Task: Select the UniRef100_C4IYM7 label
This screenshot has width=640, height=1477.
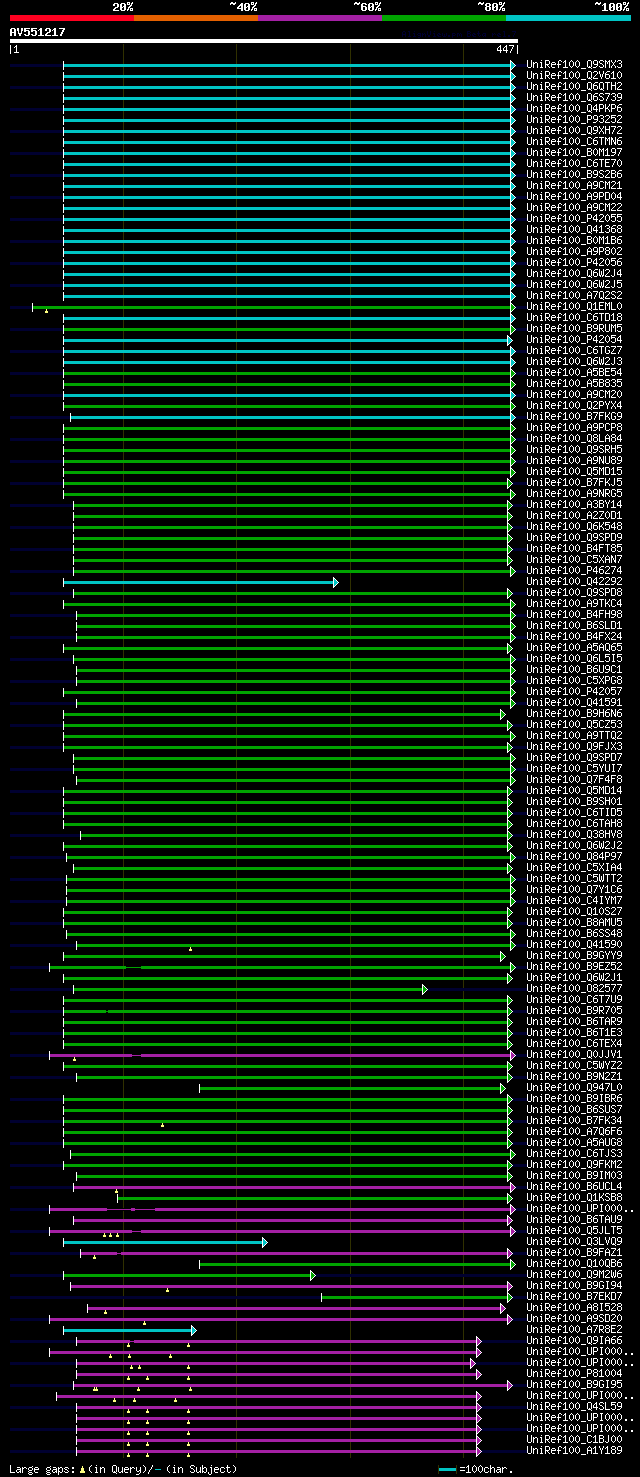Action: coord(574,900)
